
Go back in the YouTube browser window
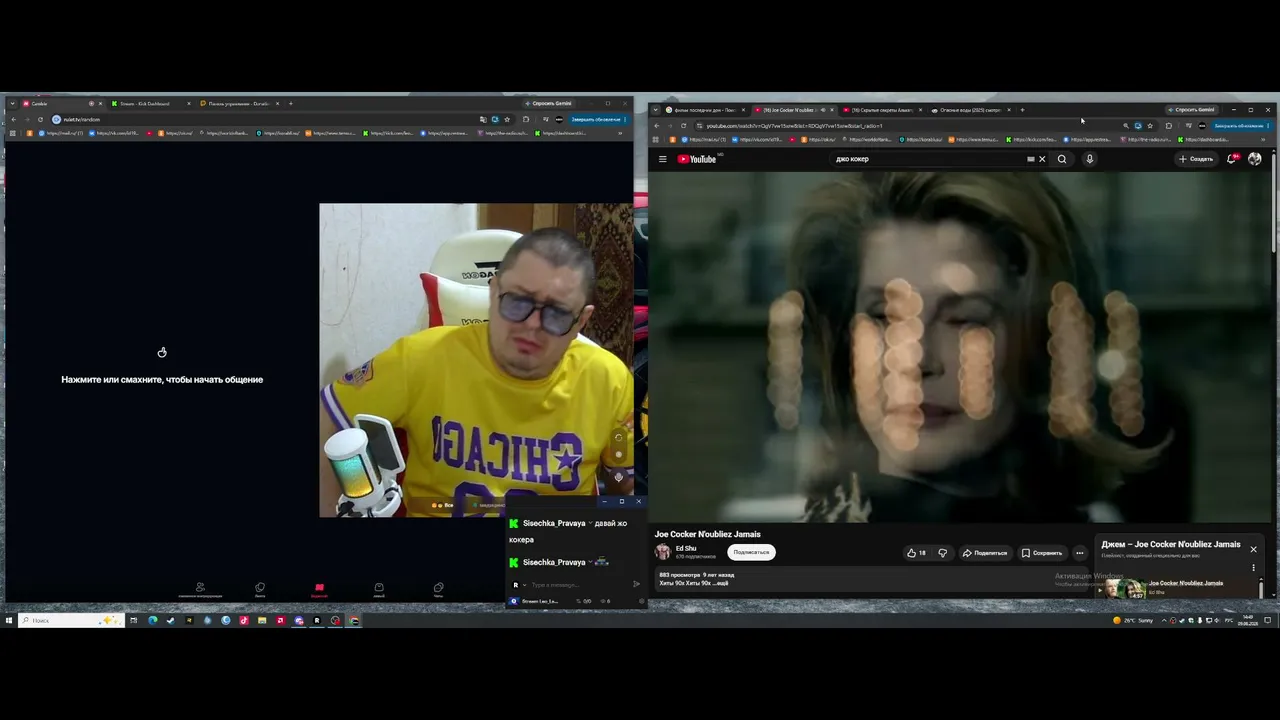coord(656,126)
